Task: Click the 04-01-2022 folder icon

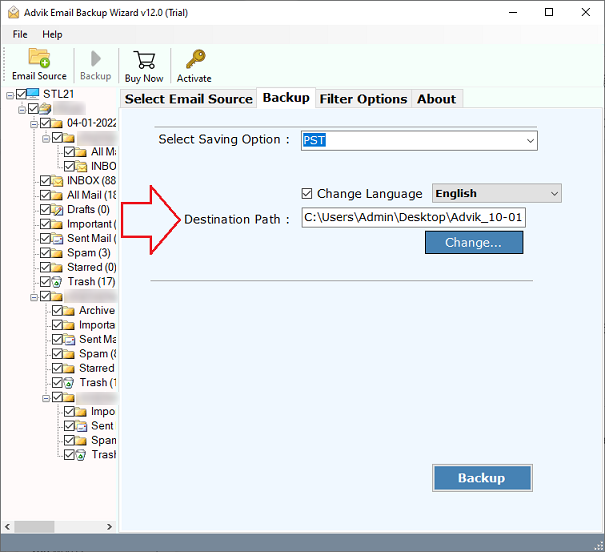Action: tap(57, 123)
